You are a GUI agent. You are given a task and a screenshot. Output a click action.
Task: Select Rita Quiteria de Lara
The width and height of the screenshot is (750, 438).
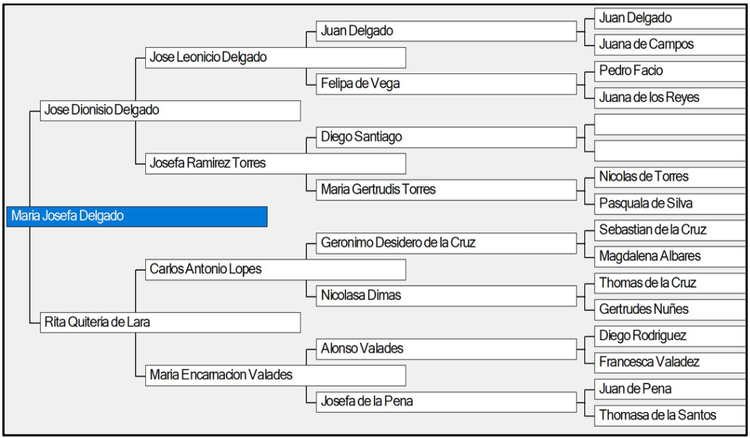pos(170,322)
